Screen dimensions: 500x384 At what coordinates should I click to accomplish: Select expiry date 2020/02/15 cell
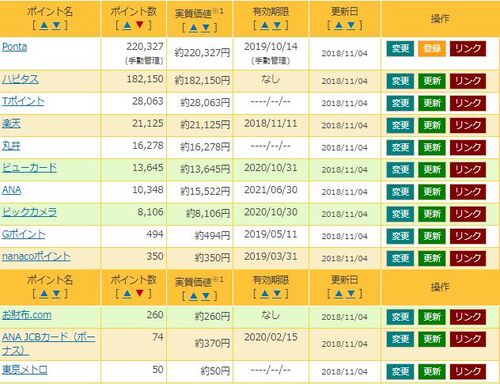[x=271, y=337]
